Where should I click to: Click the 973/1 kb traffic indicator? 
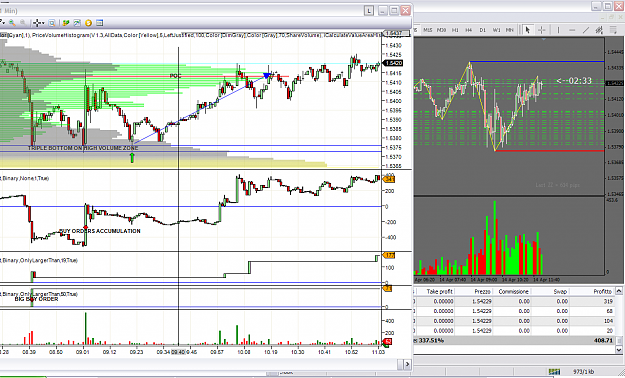click(584, 372)
